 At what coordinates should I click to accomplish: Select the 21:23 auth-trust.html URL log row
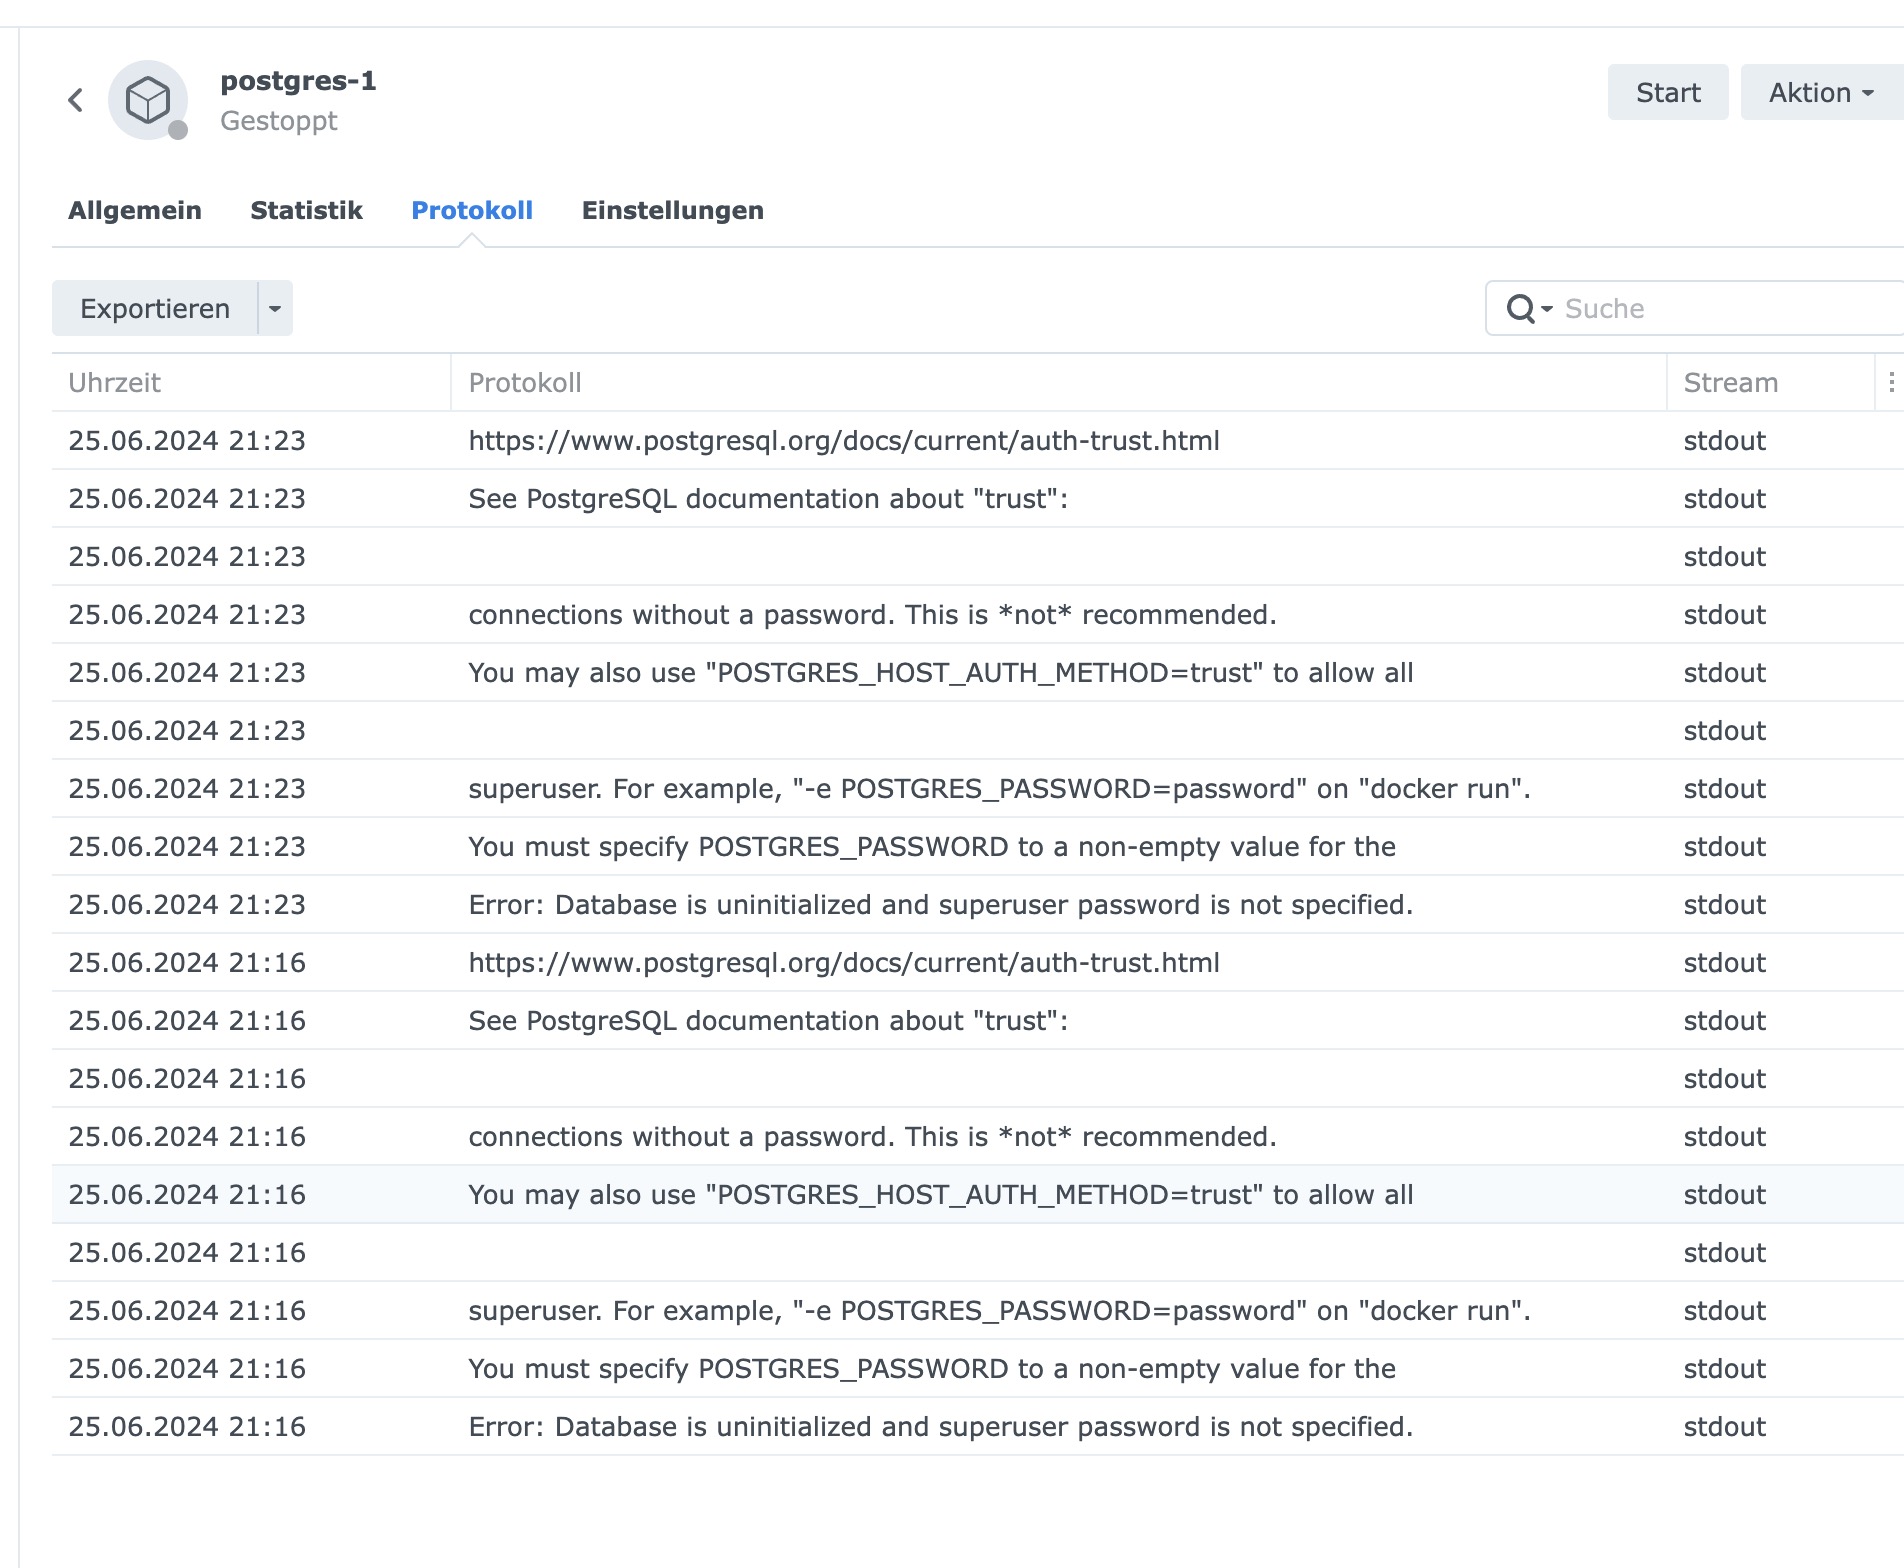[x=978, y=441]
